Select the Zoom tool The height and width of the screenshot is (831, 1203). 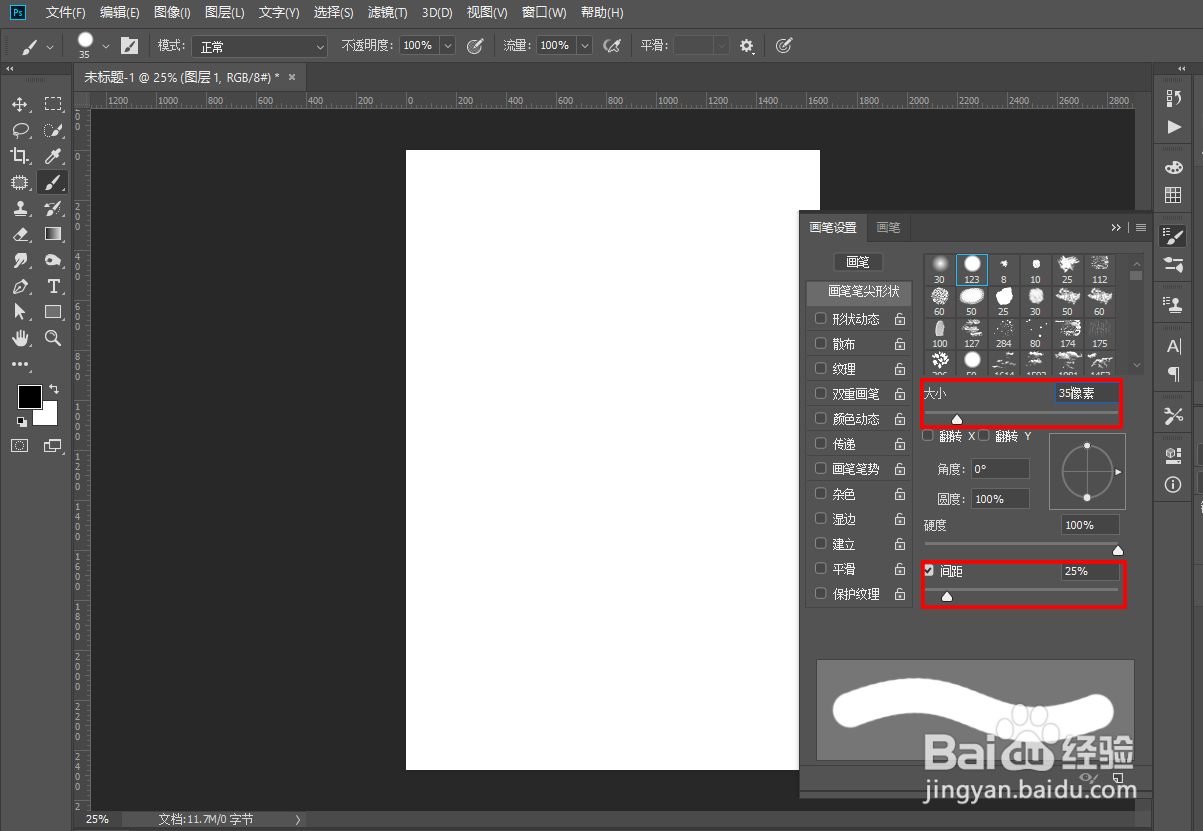[x=53, y=338]
